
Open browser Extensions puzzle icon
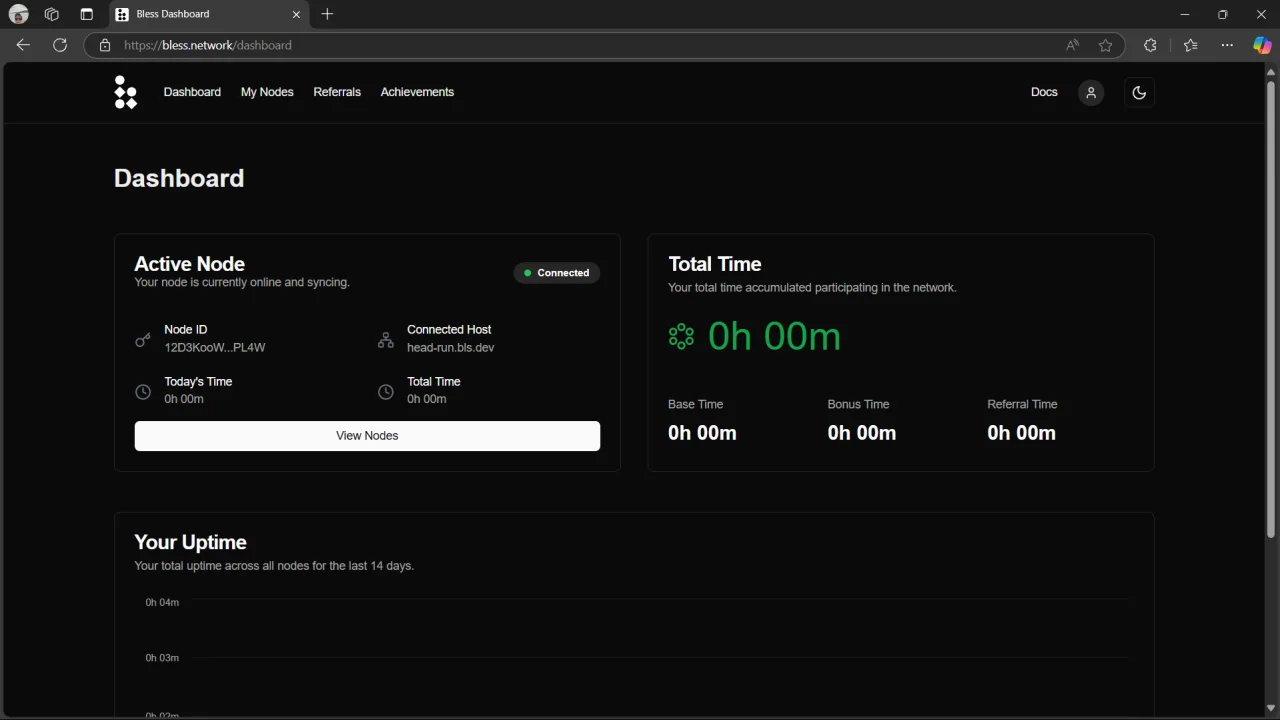[1150, 45]
